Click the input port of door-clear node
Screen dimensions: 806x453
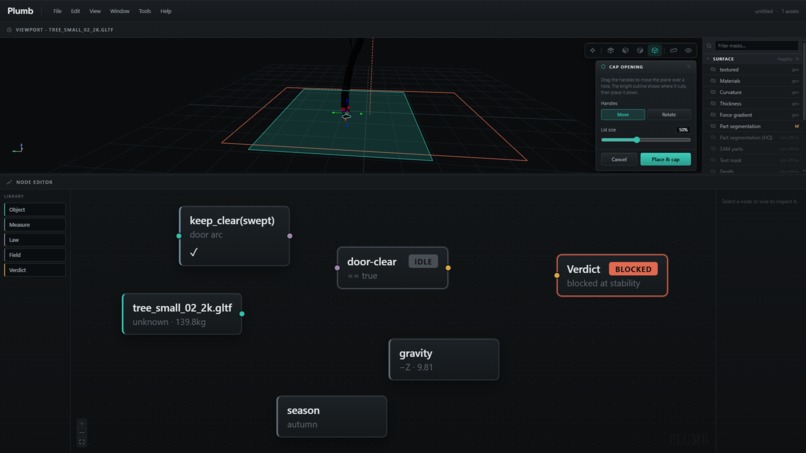(337, 268)
